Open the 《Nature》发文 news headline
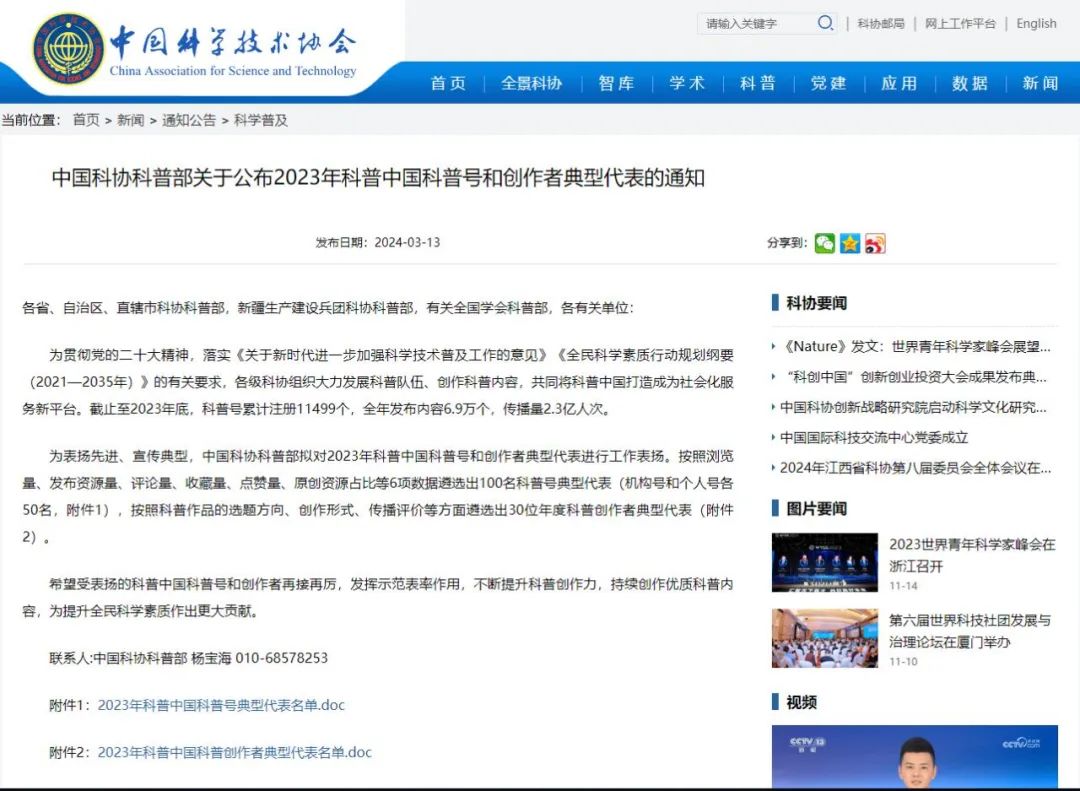This screenshot has width=1080, height=791. click(915, 347)
